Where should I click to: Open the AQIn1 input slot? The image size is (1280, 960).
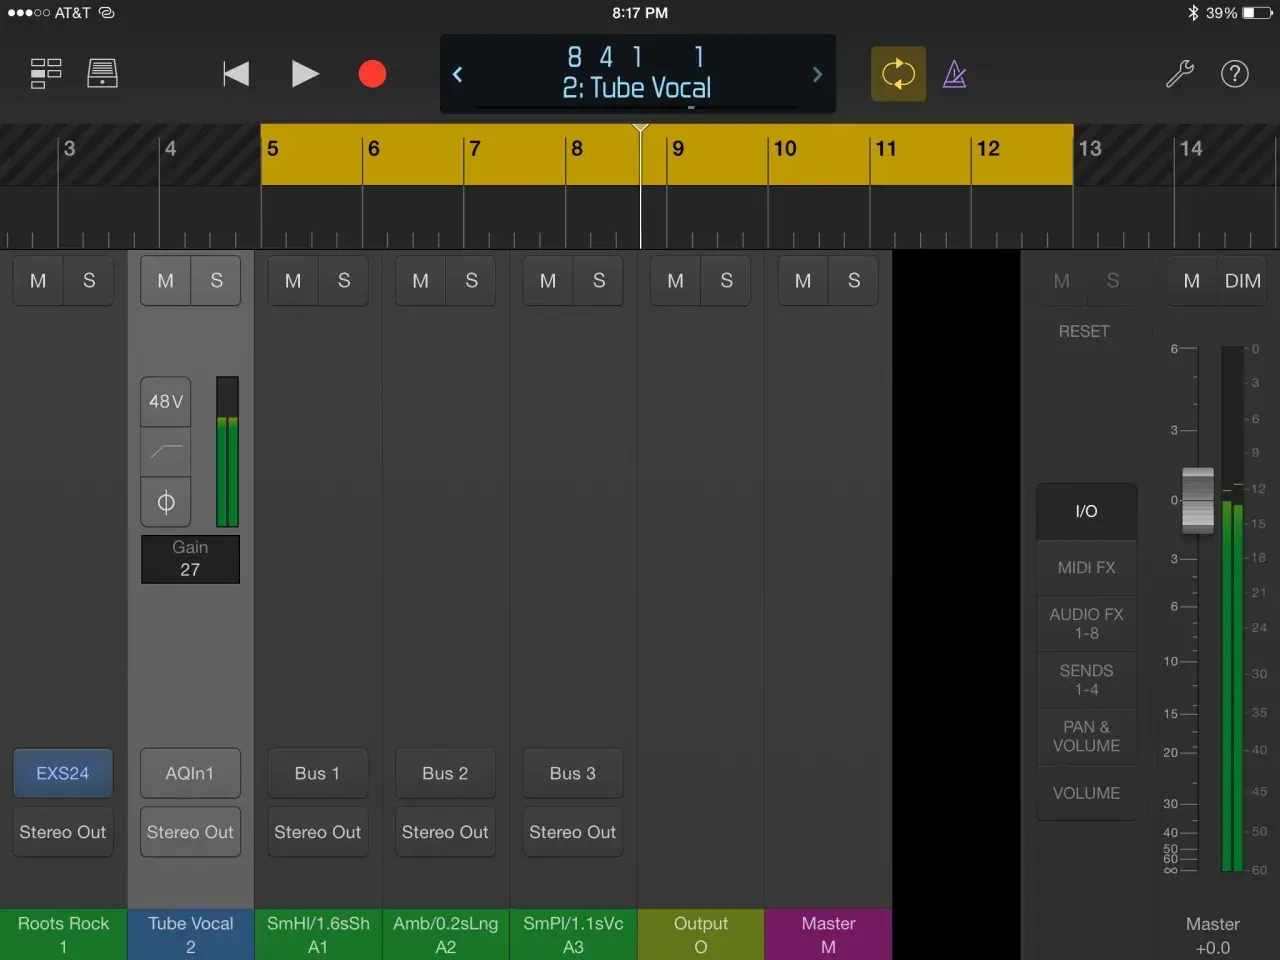(190, 773)
